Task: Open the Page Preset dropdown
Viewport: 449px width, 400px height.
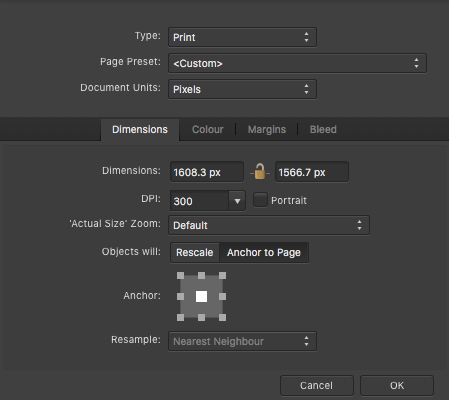Action: click(297, 63)
